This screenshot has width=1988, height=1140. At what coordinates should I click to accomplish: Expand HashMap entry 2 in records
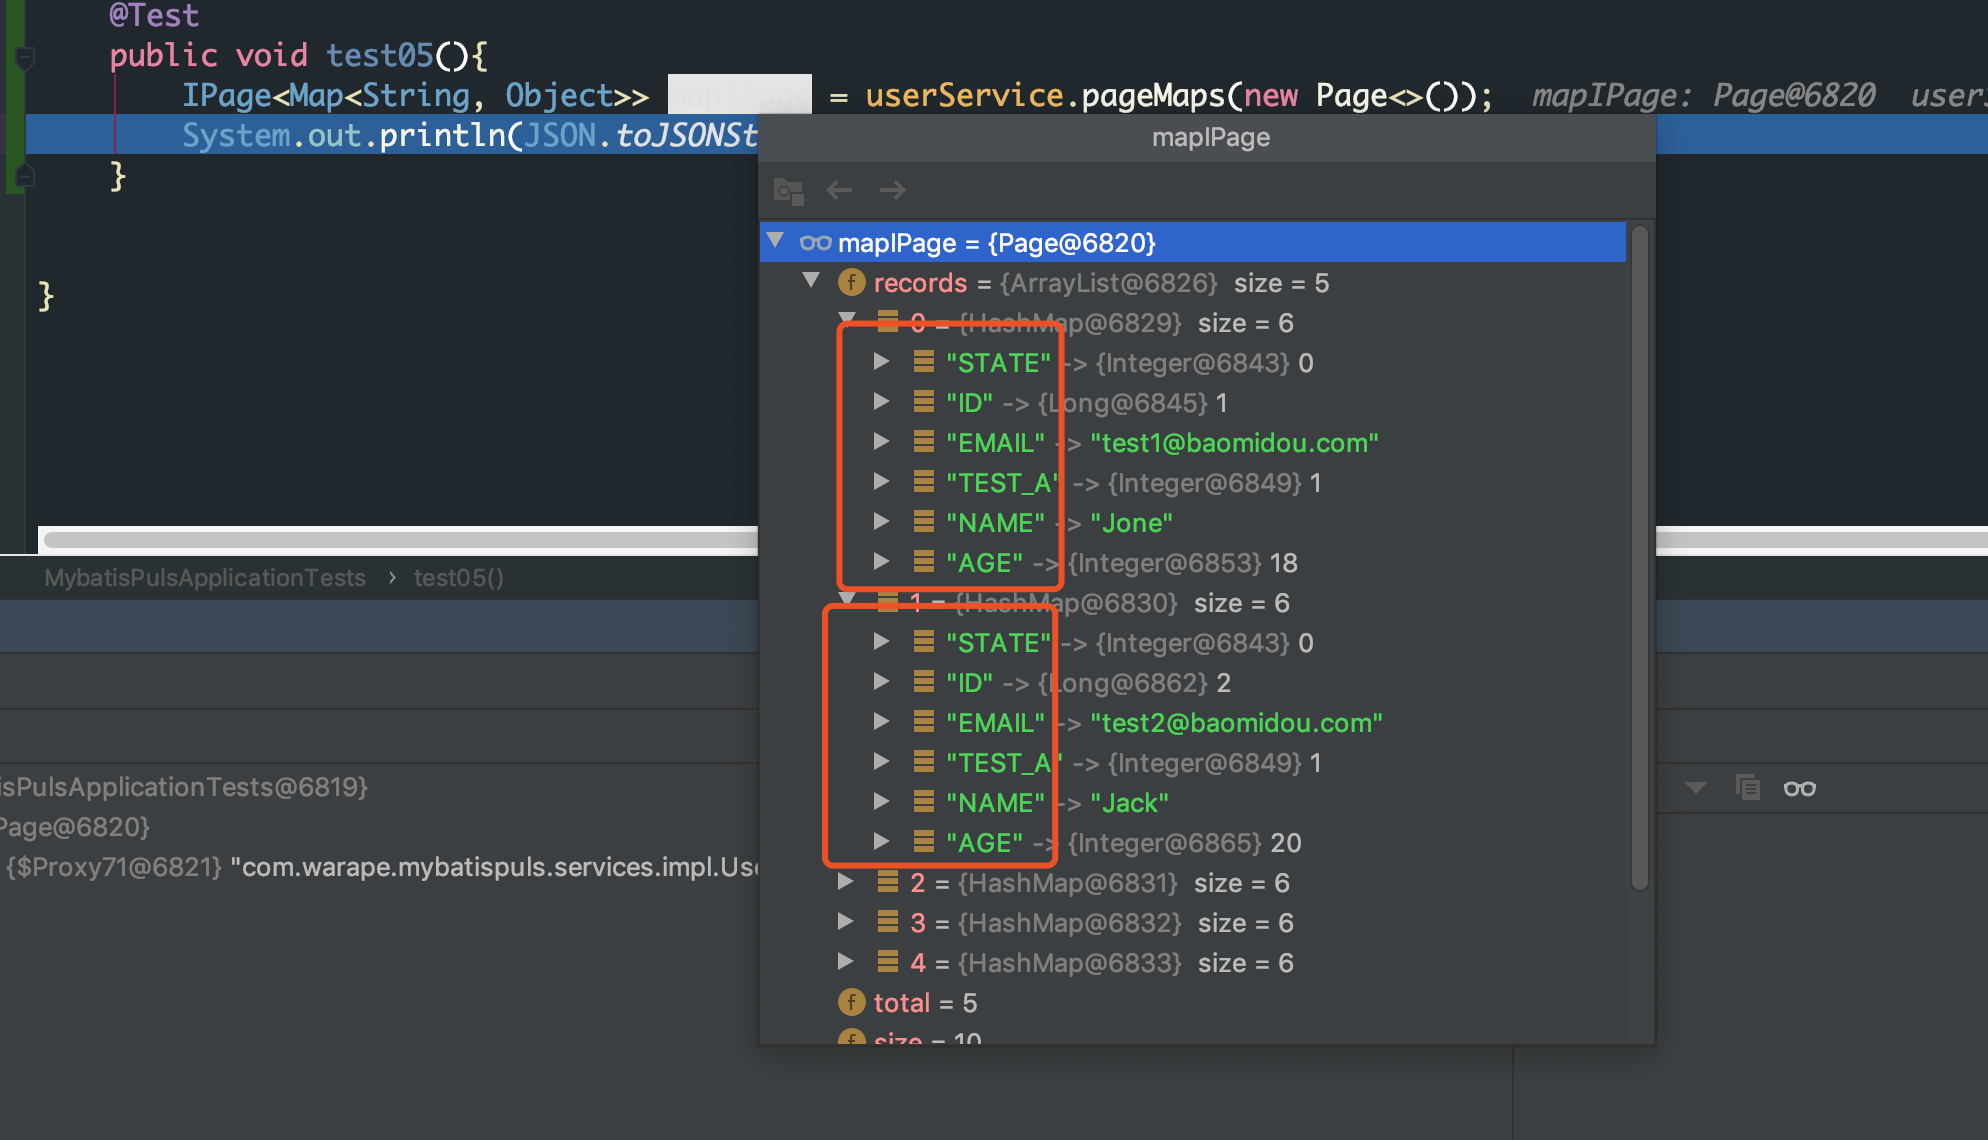[845, 882]
